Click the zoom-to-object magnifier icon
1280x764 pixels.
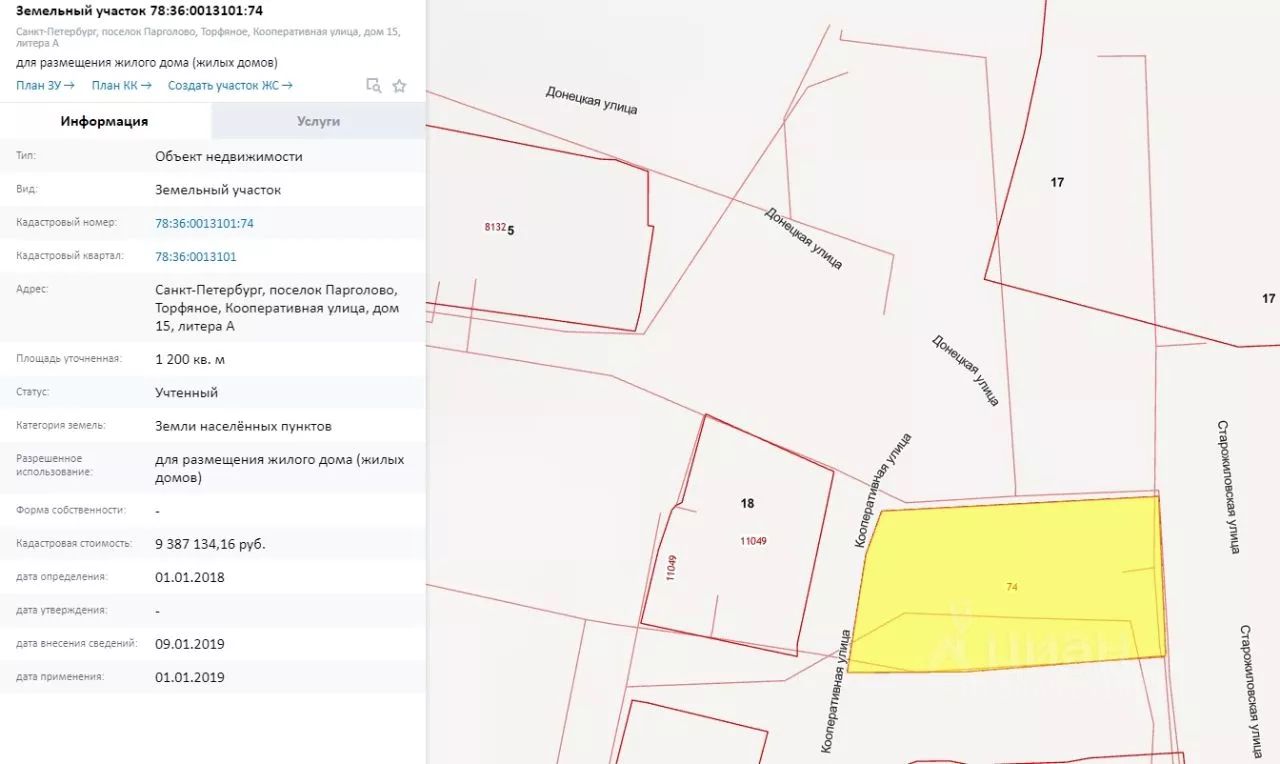click(374, 86)
